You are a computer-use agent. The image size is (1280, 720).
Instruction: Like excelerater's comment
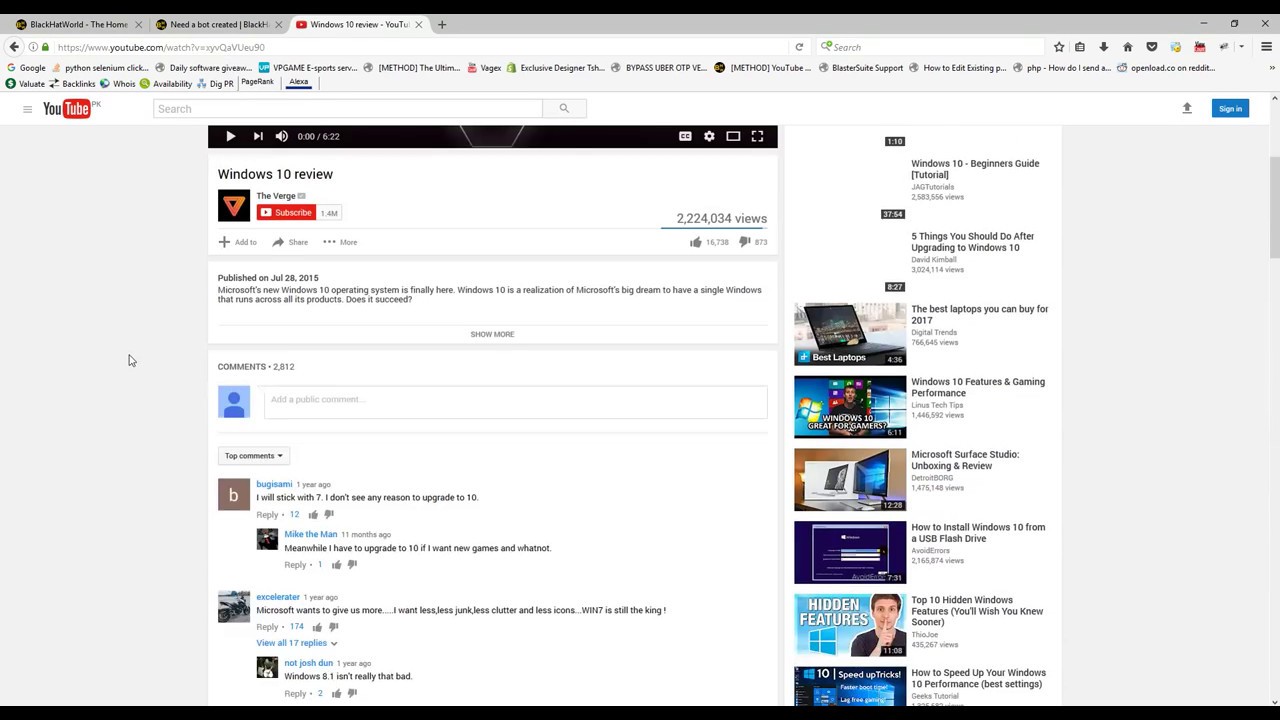(317, 627)
